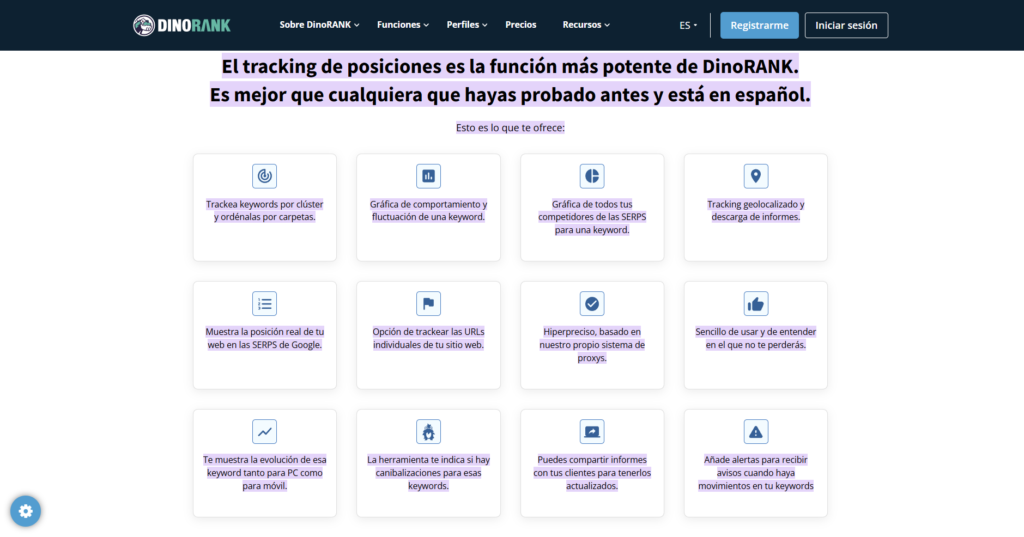Click the pie chart competitors icon
The width and height of the screenshot is (1024, 537).
tap(592, 176)
